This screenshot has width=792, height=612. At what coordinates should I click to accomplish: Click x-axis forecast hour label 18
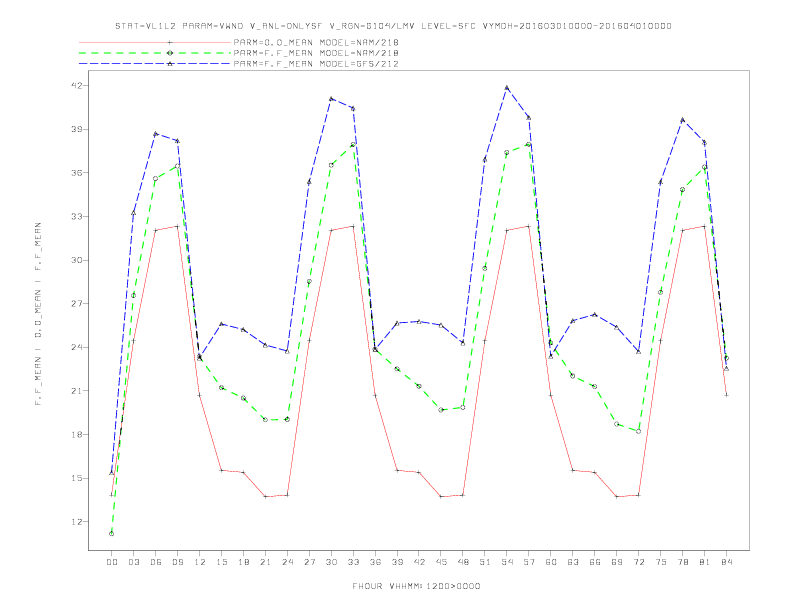tap(243, 562)
